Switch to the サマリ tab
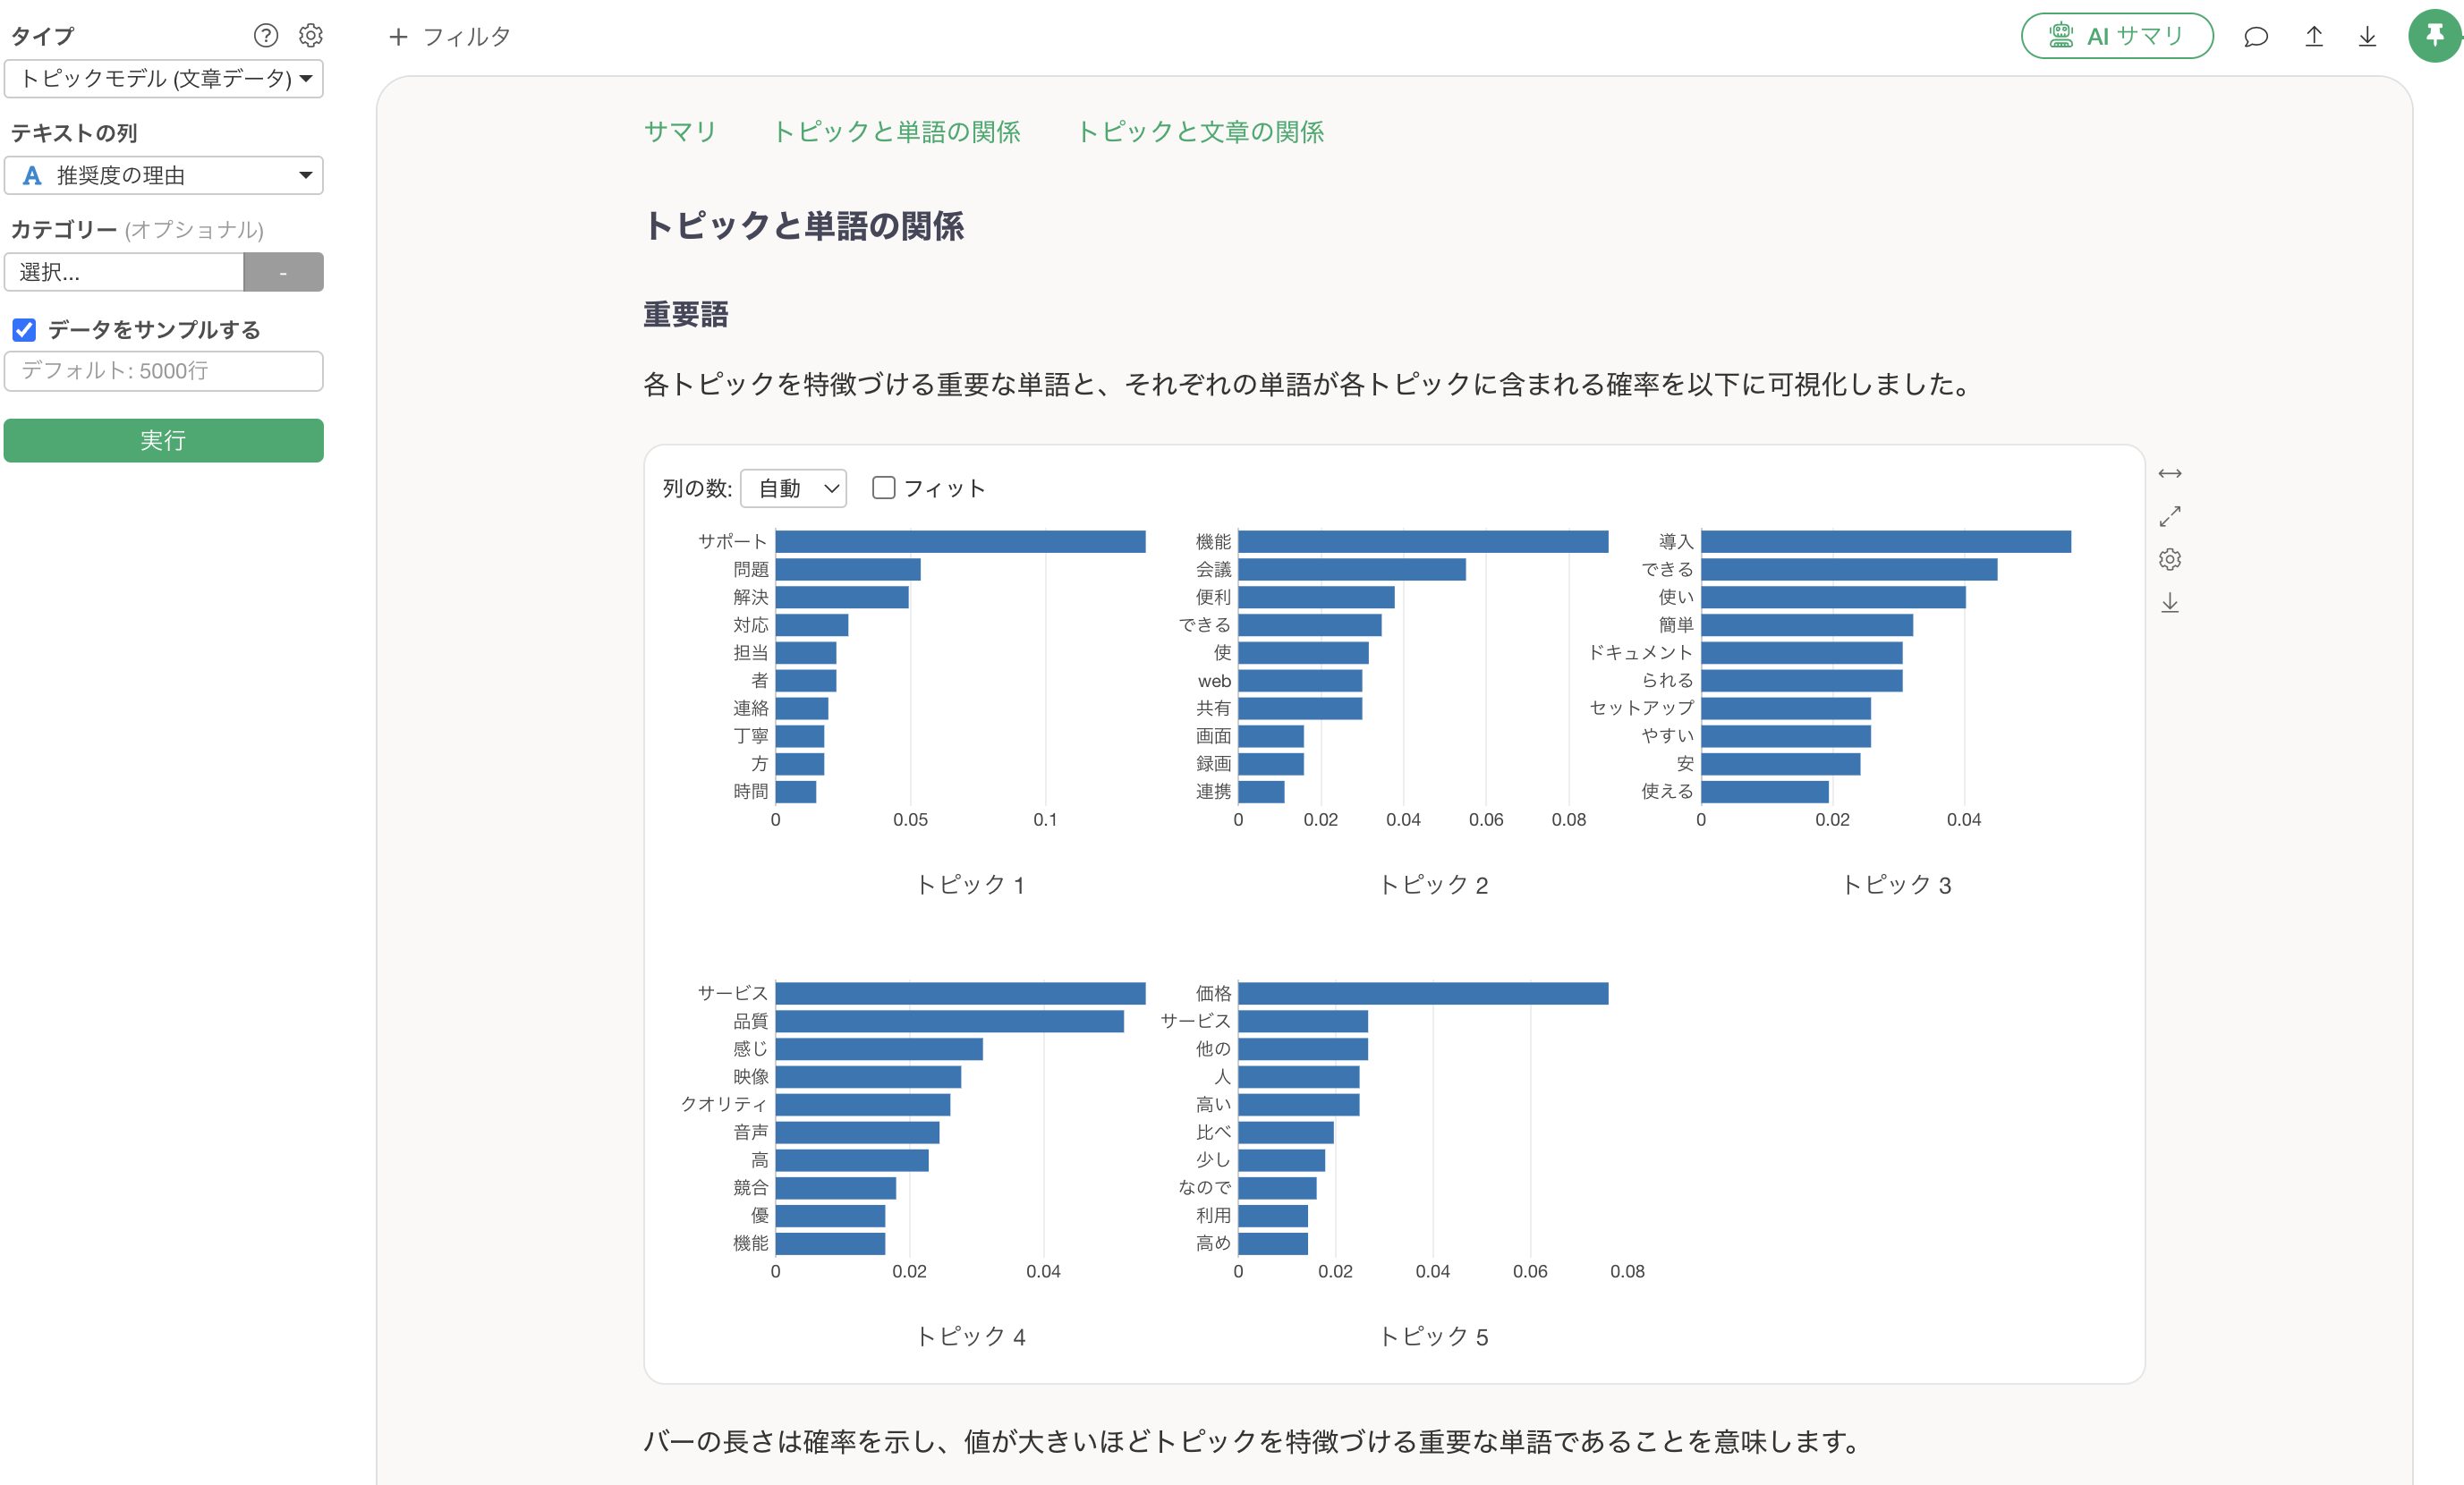2464x1485 pixels. click(x=680, y=132)
